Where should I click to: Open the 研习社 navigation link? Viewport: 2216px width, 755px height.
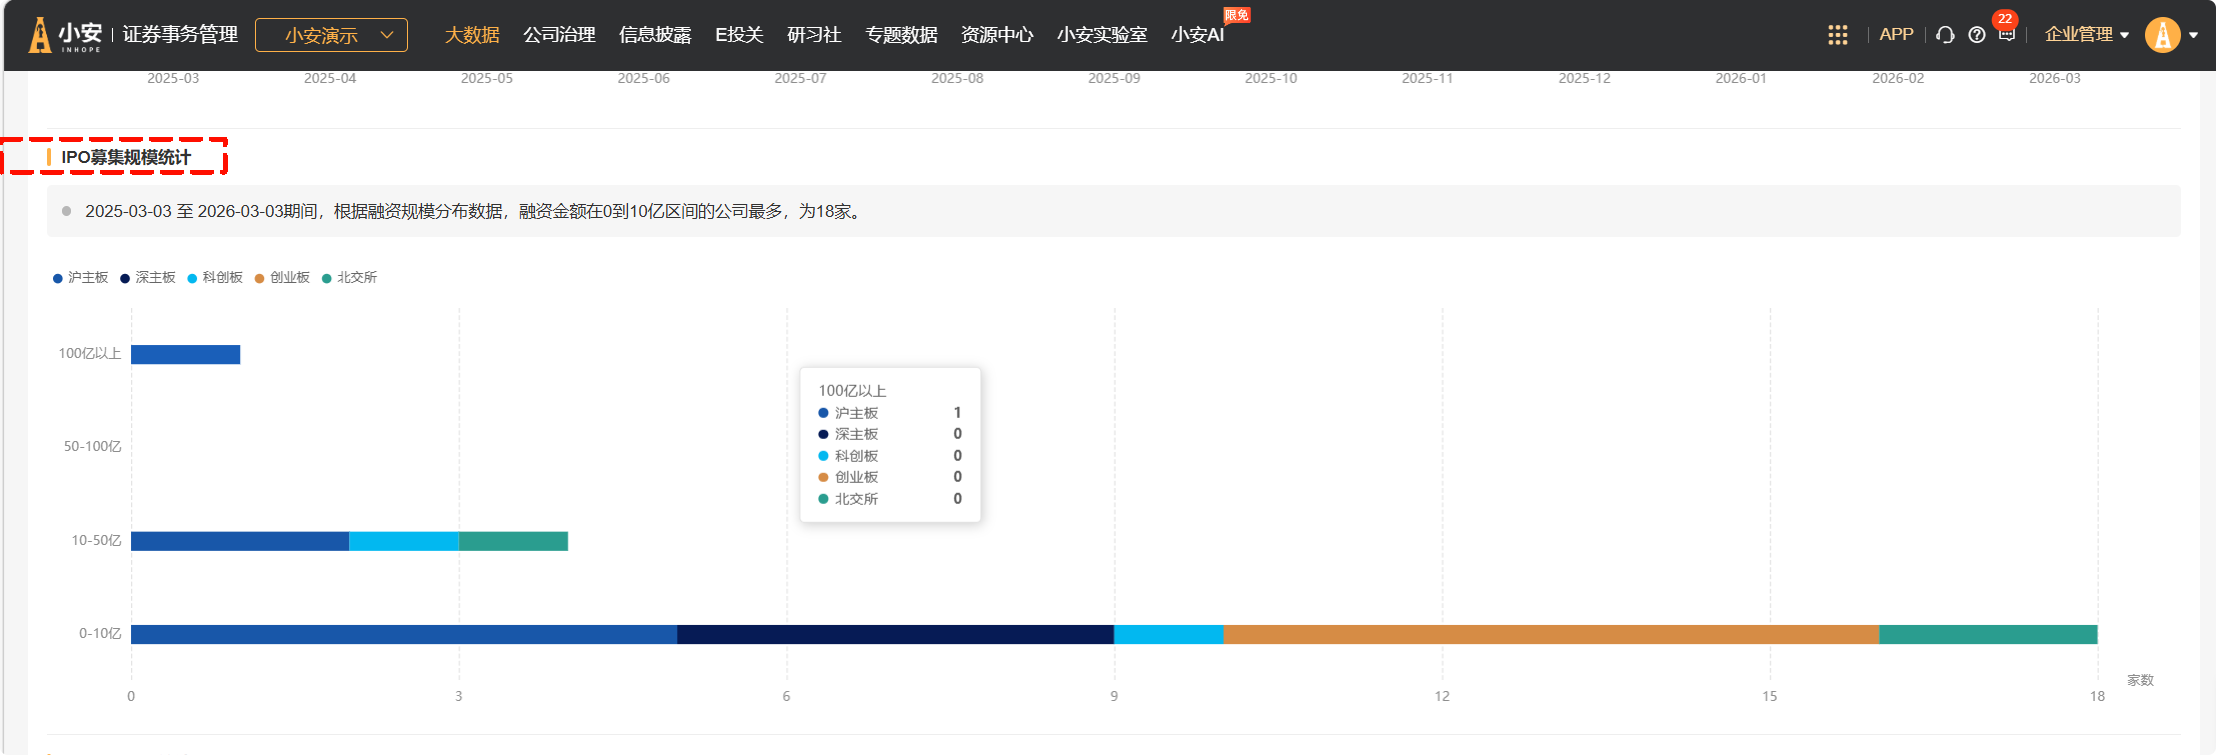(x=814, y=35)
